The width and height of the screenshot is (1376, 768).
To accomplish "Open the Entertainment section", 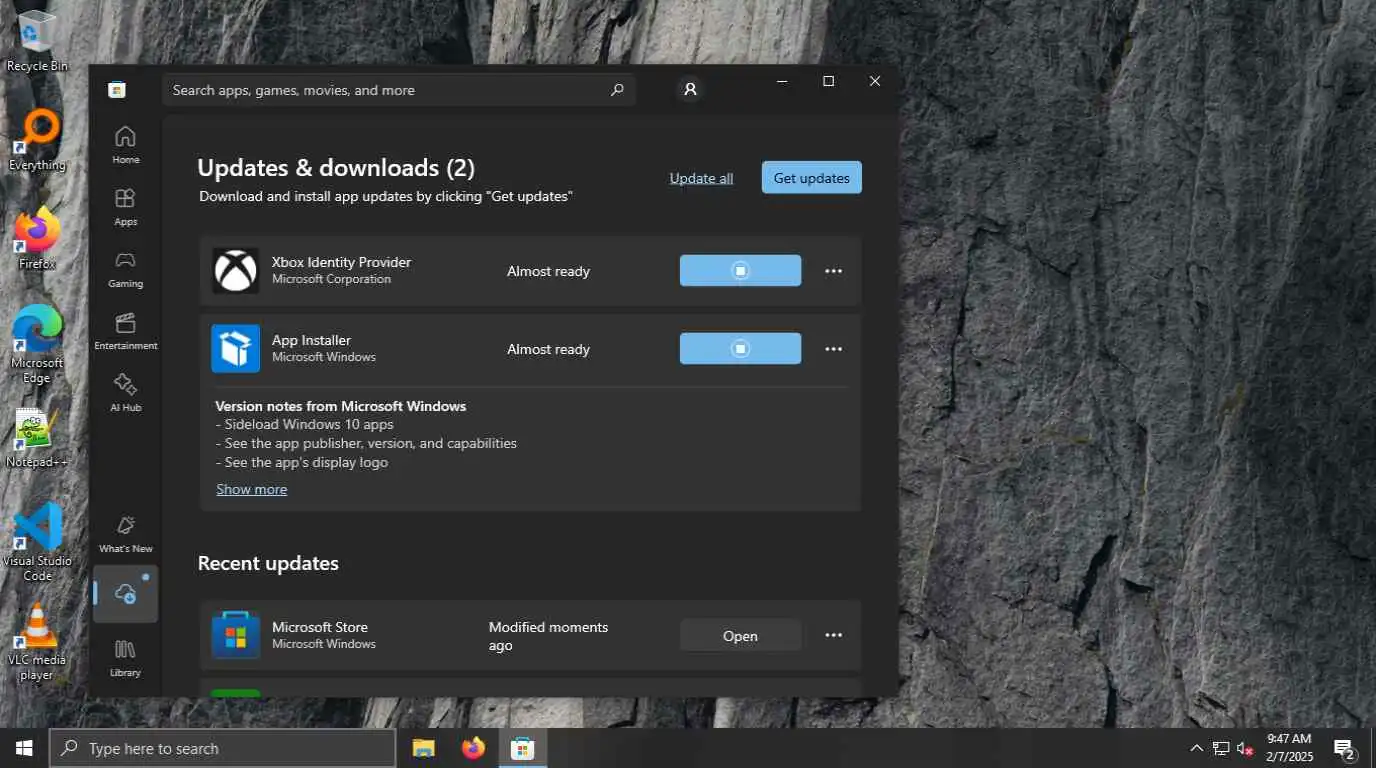I will pos(125,331).
